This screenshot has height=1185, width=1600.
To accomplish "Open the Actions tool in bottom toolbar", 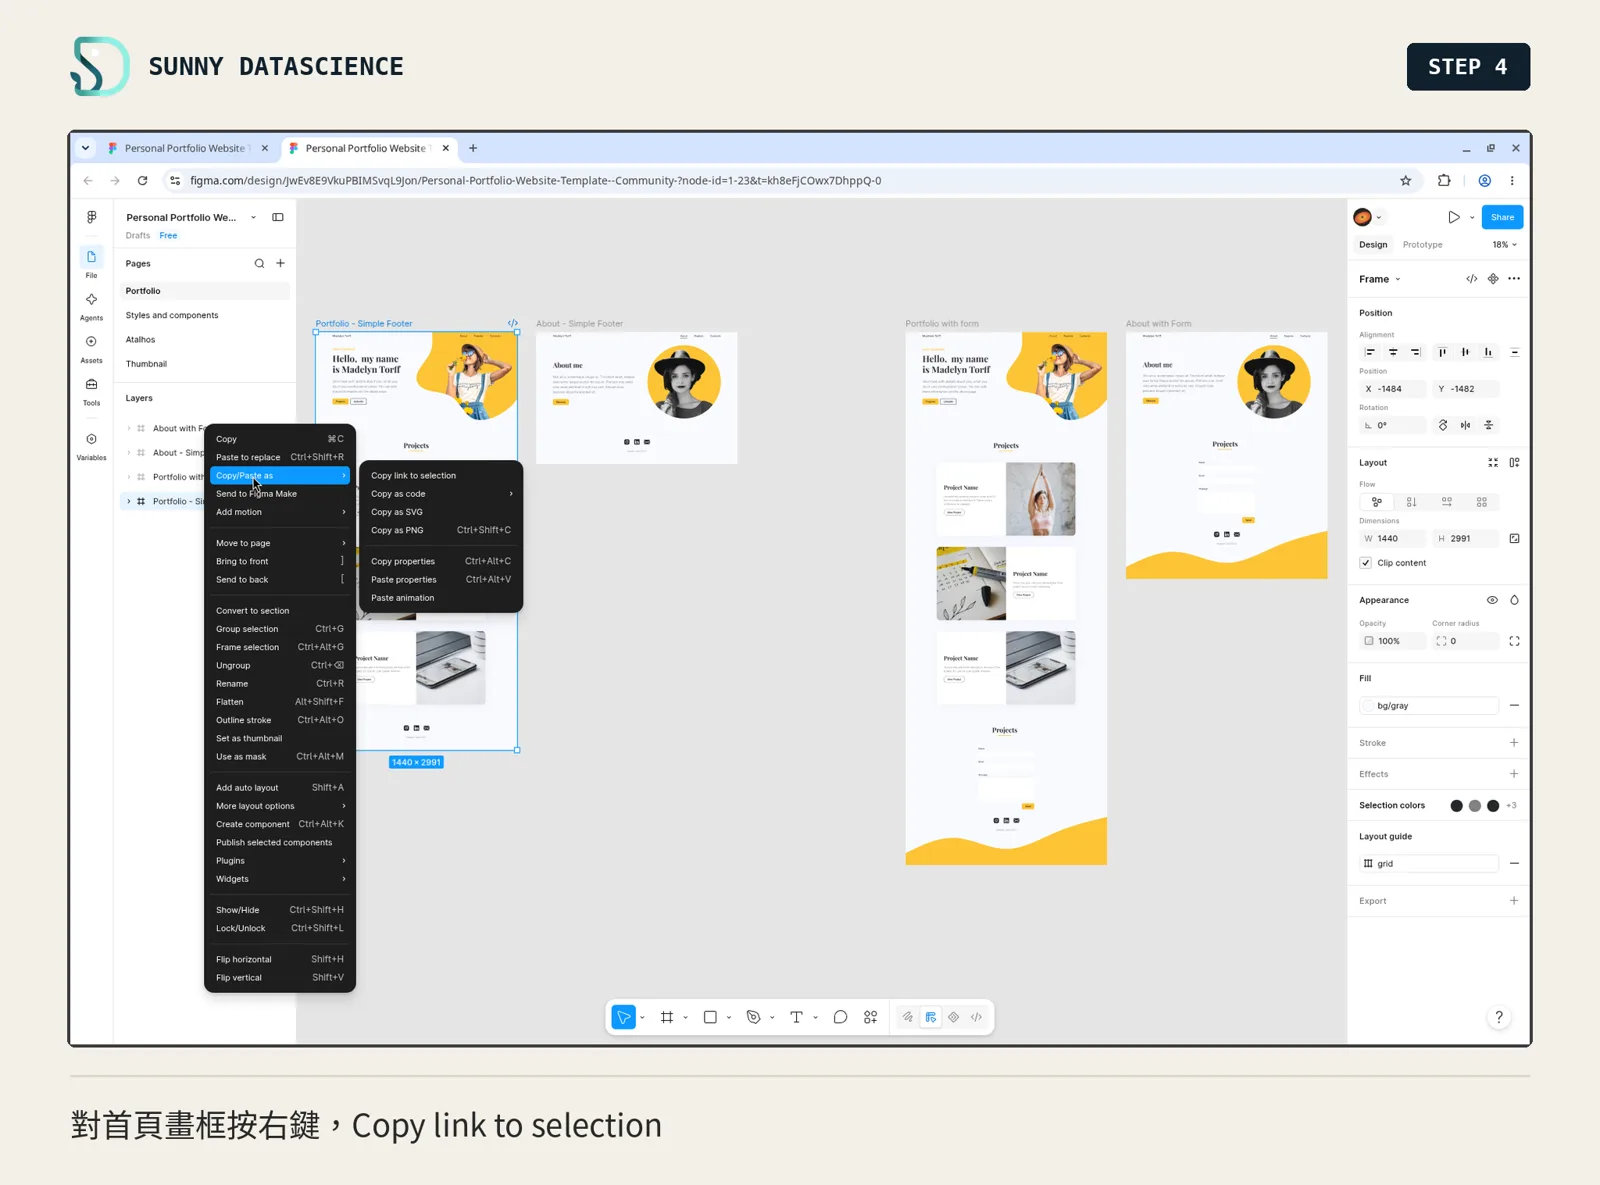I will click(x=871, y=1017).
